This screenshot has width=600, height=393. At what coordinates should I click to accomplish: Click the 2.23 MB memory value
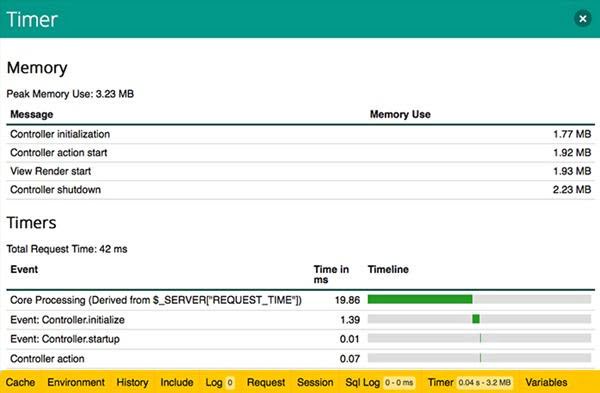tap(572, 190)
